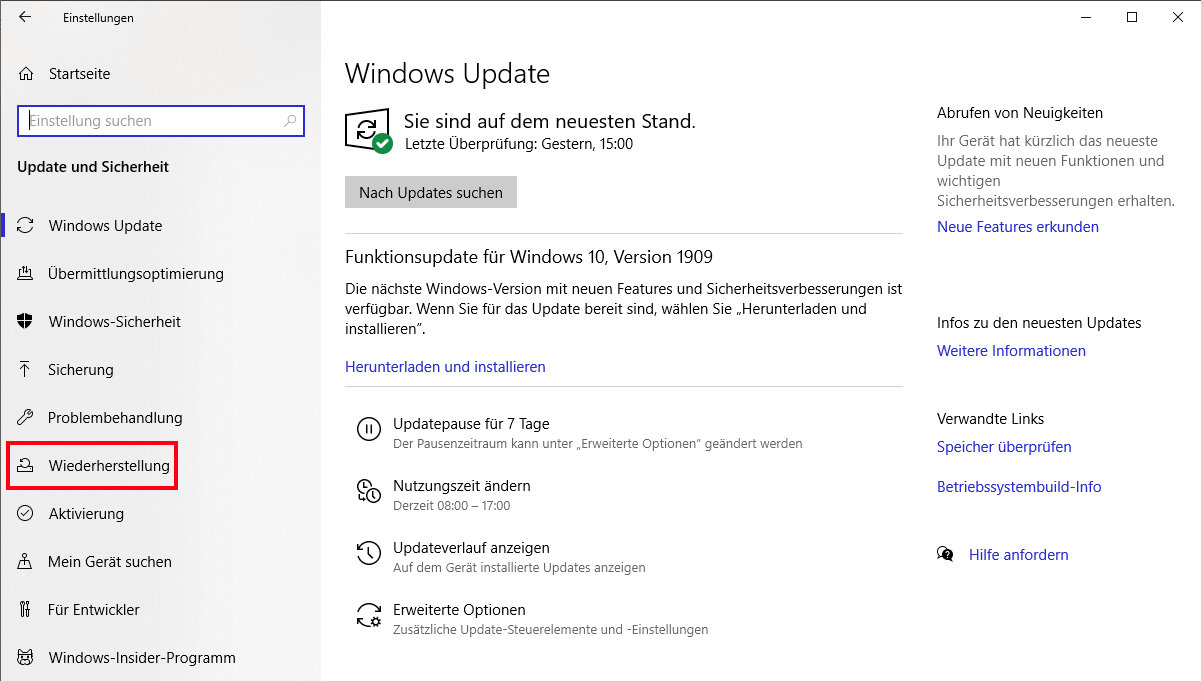The height and width of the screenshot is (681, 1201).
Task: Open Windows-Insider-Programm
Action: click(x=142, y=658)
